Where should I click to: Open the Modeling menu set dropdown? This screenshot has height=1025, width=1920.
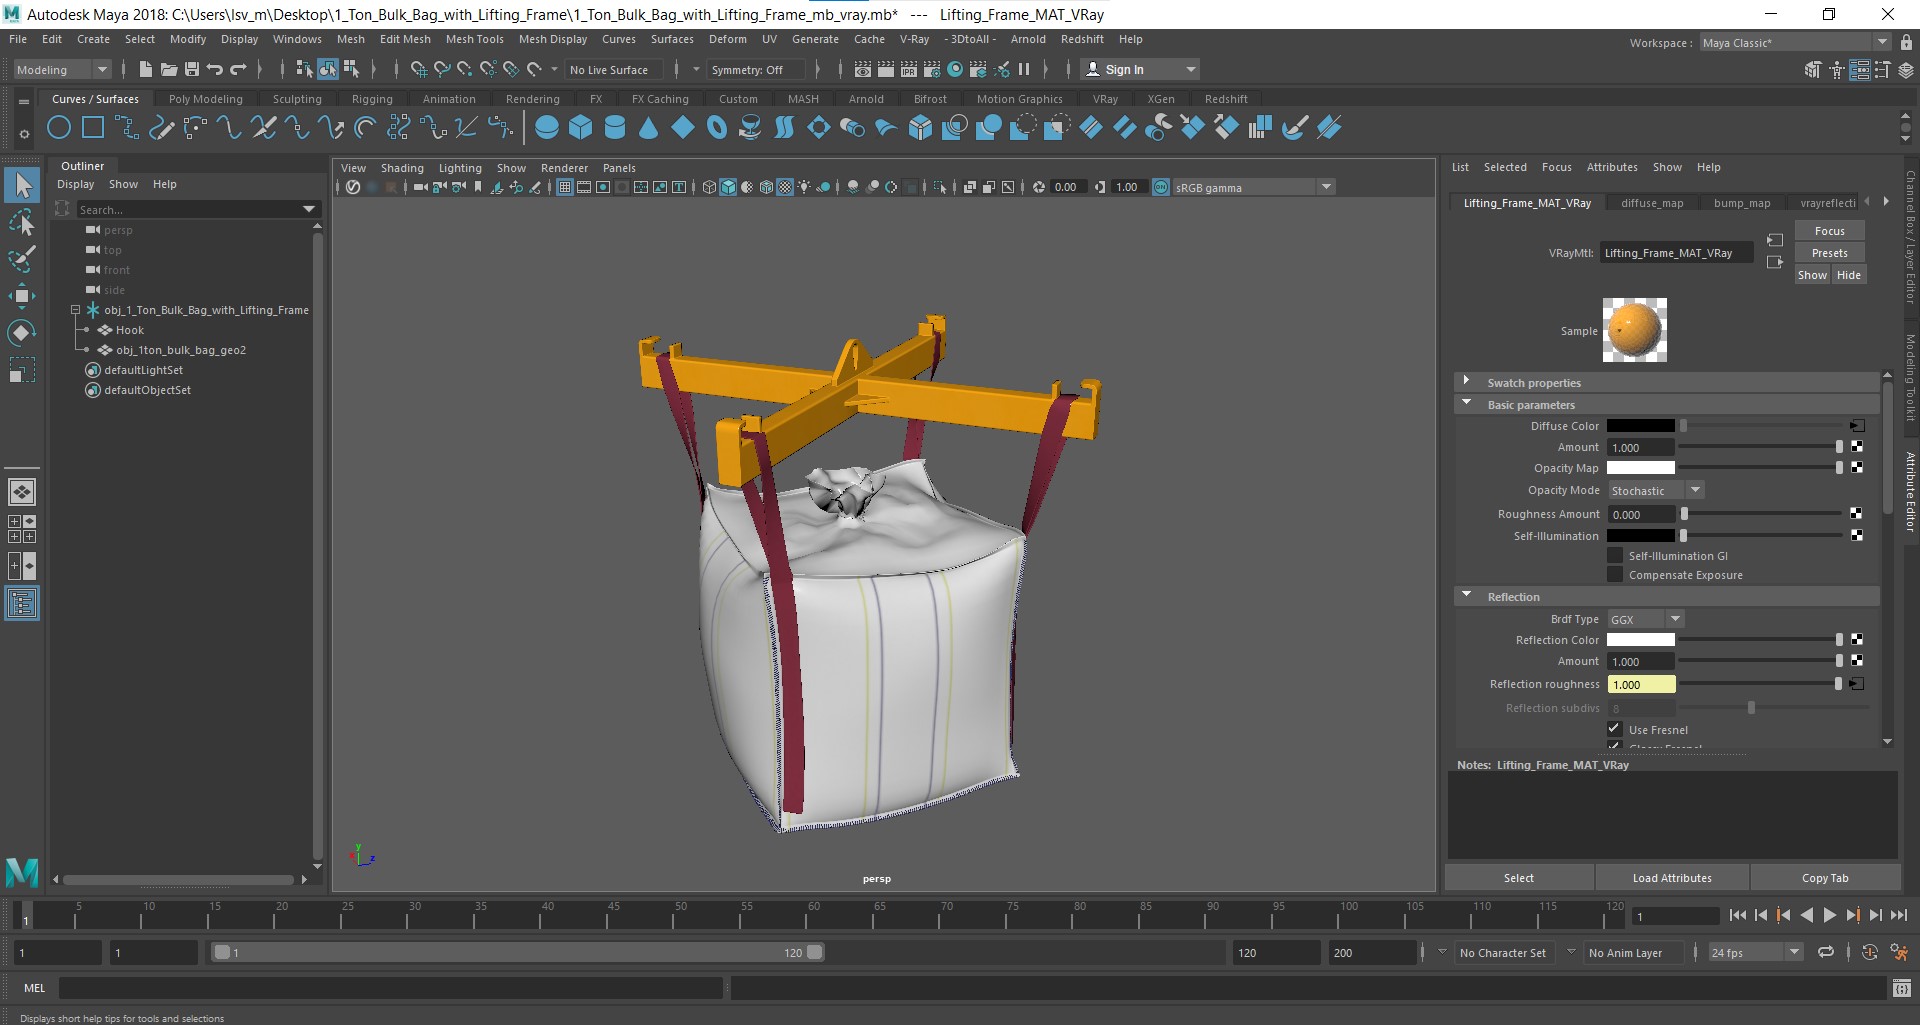61,69
